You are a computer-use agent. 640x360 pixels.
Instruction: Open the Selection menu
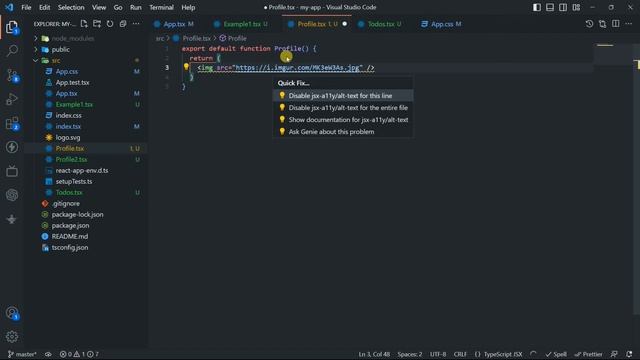tap(71, 7)
